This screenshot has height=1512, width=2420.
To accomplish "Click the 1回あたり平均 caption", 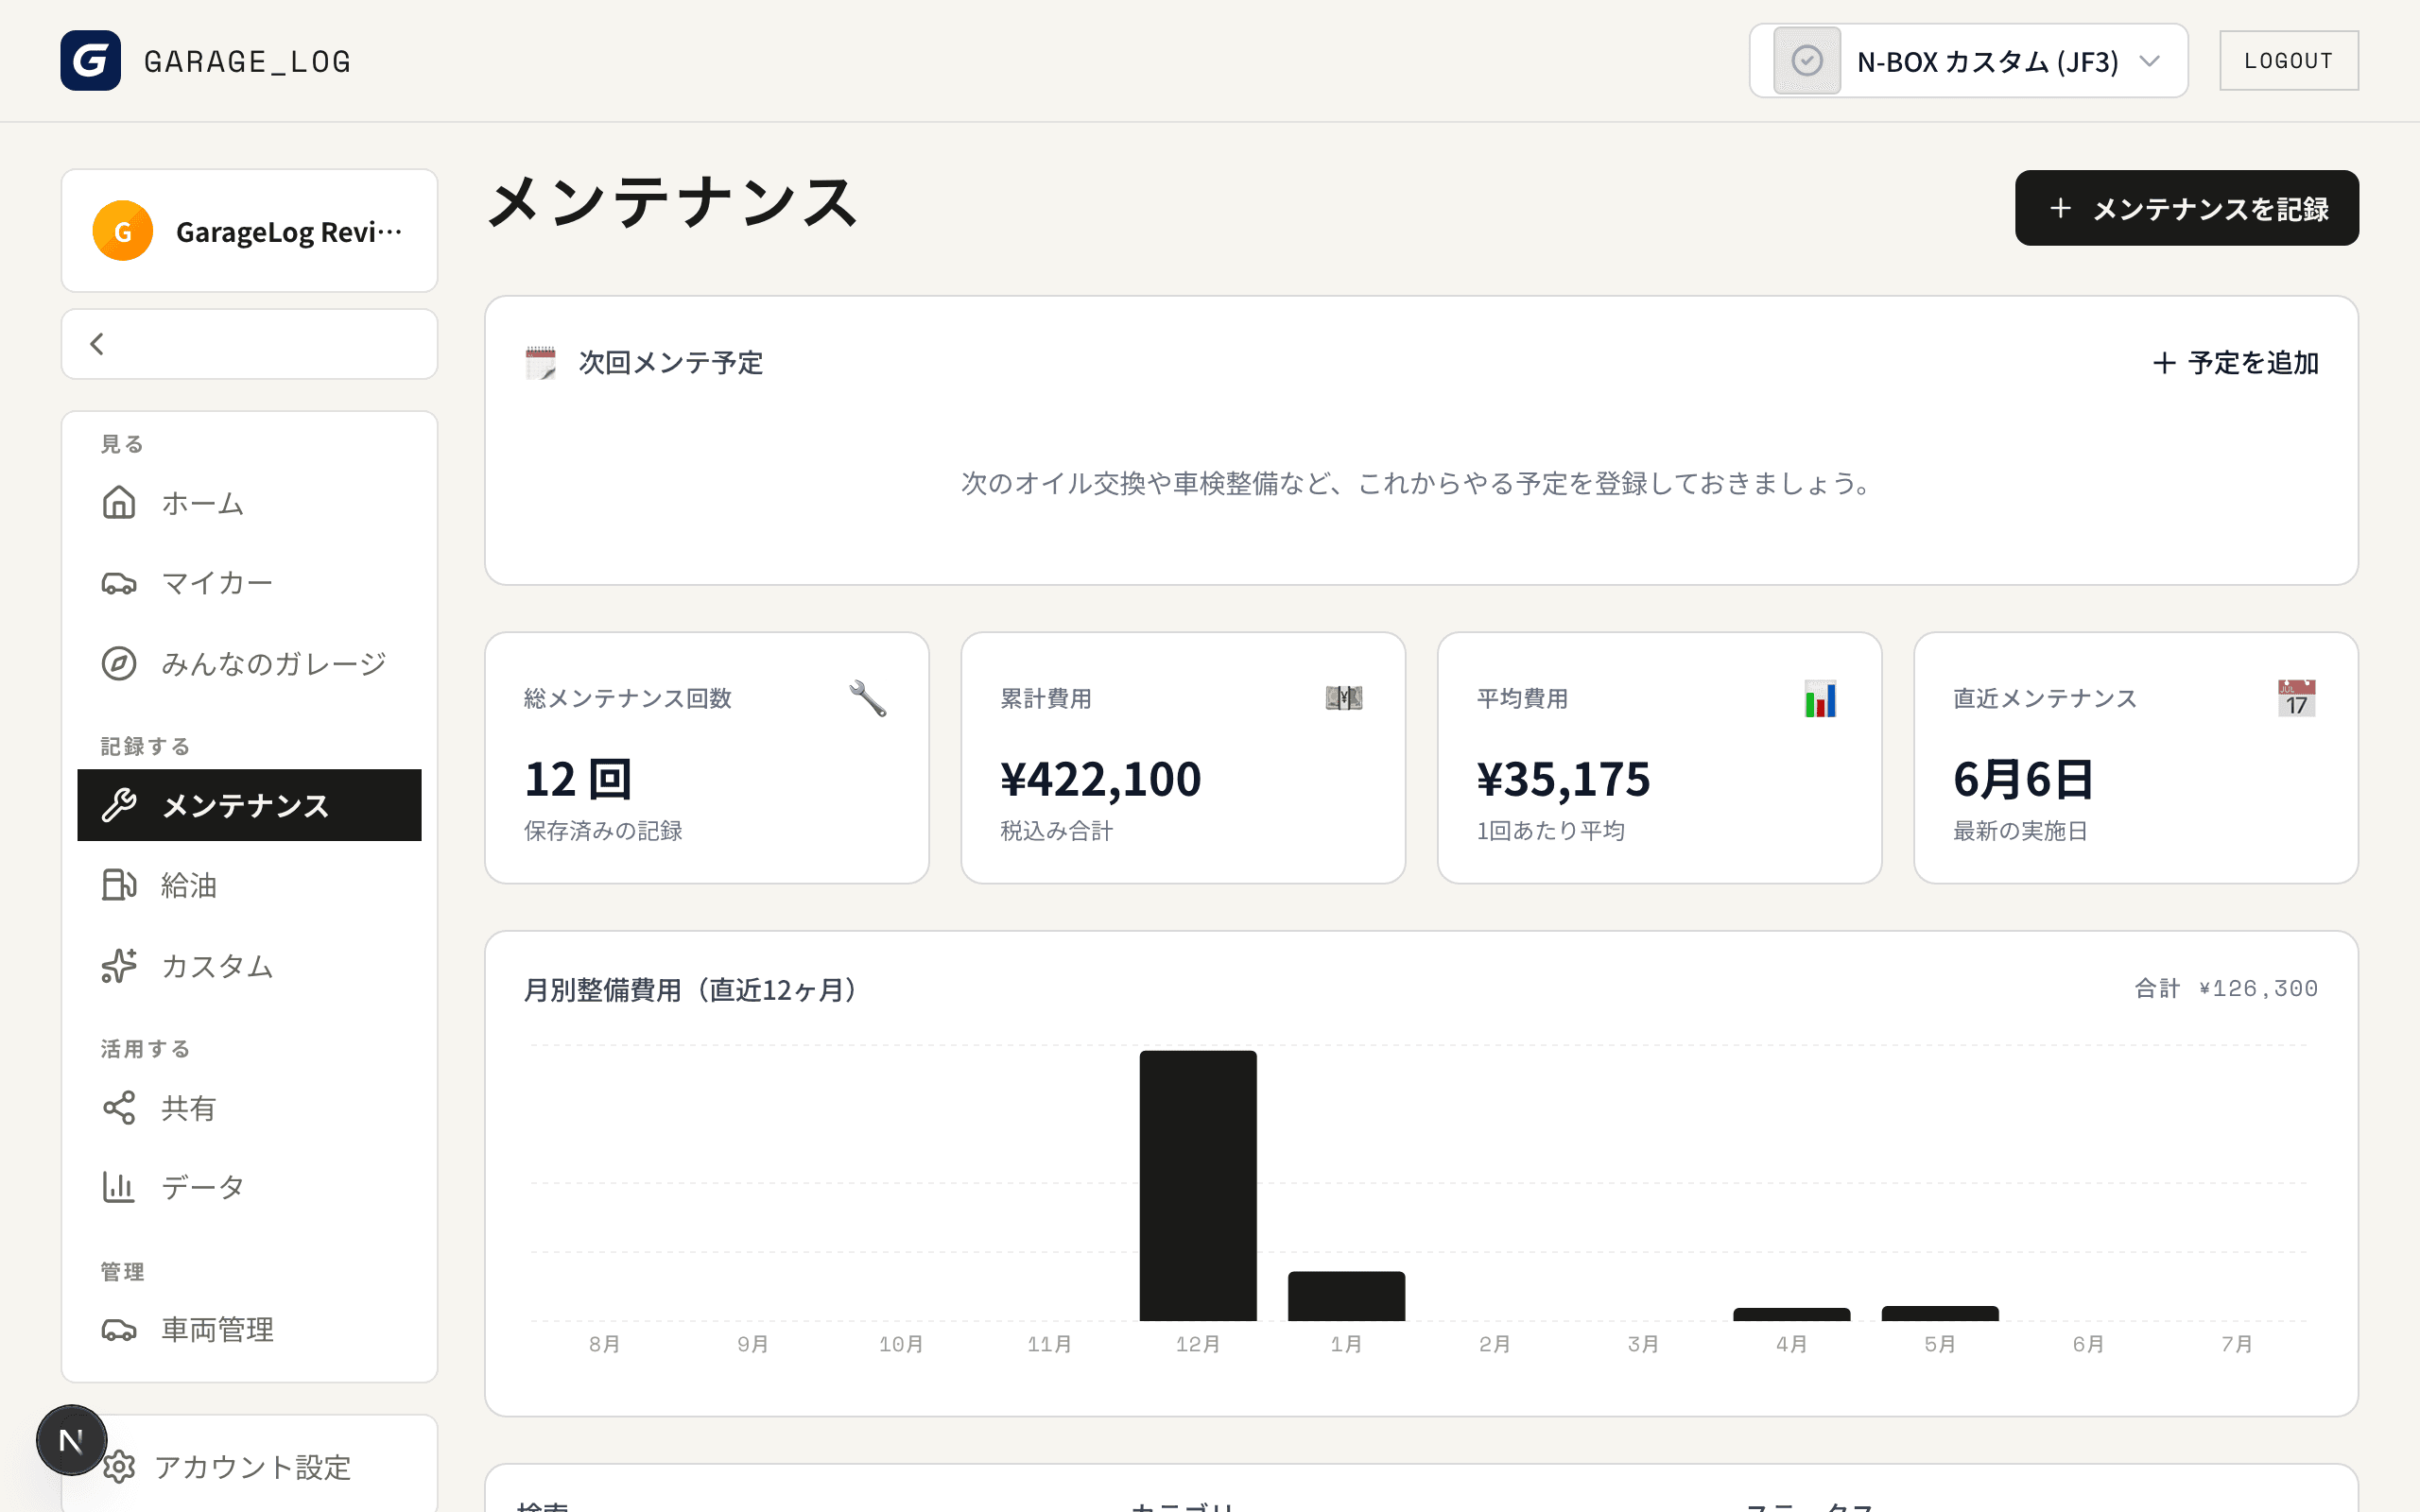I will click(1550, 831).
